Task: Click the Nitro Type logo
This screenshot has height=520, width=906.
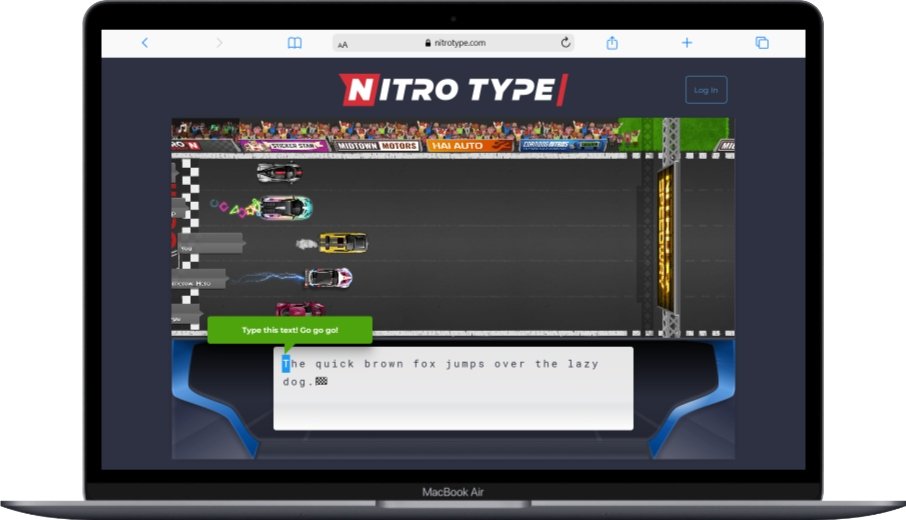Action: [454, 90]
